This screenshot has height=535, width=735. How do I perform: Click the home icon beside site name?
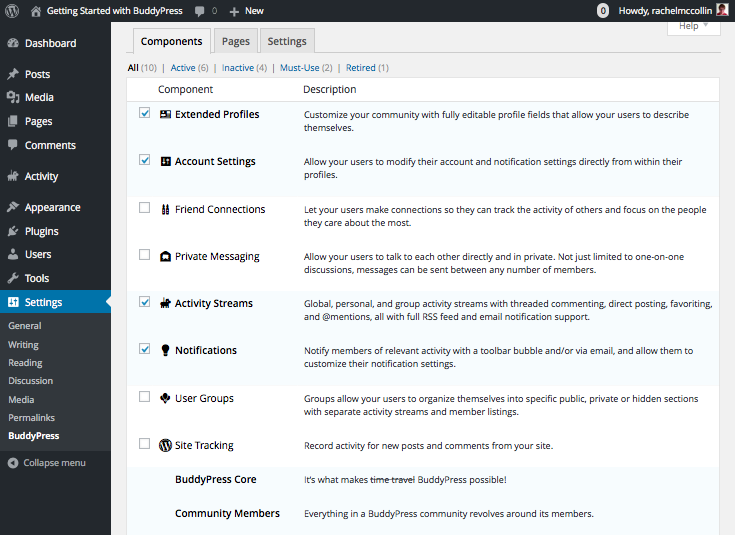point(36,11)
